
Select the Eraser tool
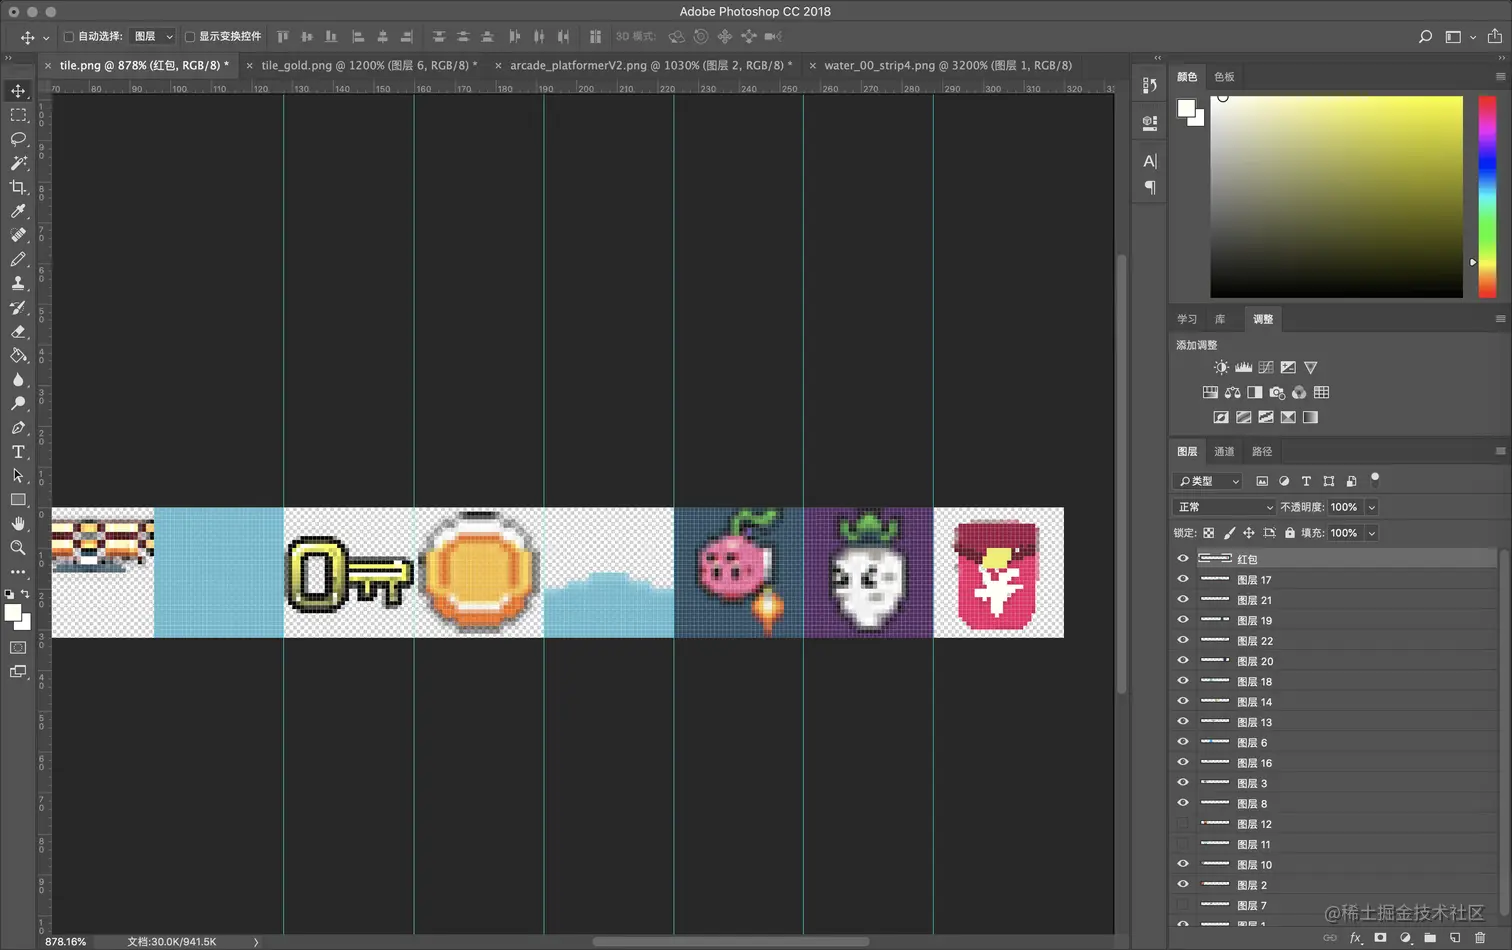[18, 331]
